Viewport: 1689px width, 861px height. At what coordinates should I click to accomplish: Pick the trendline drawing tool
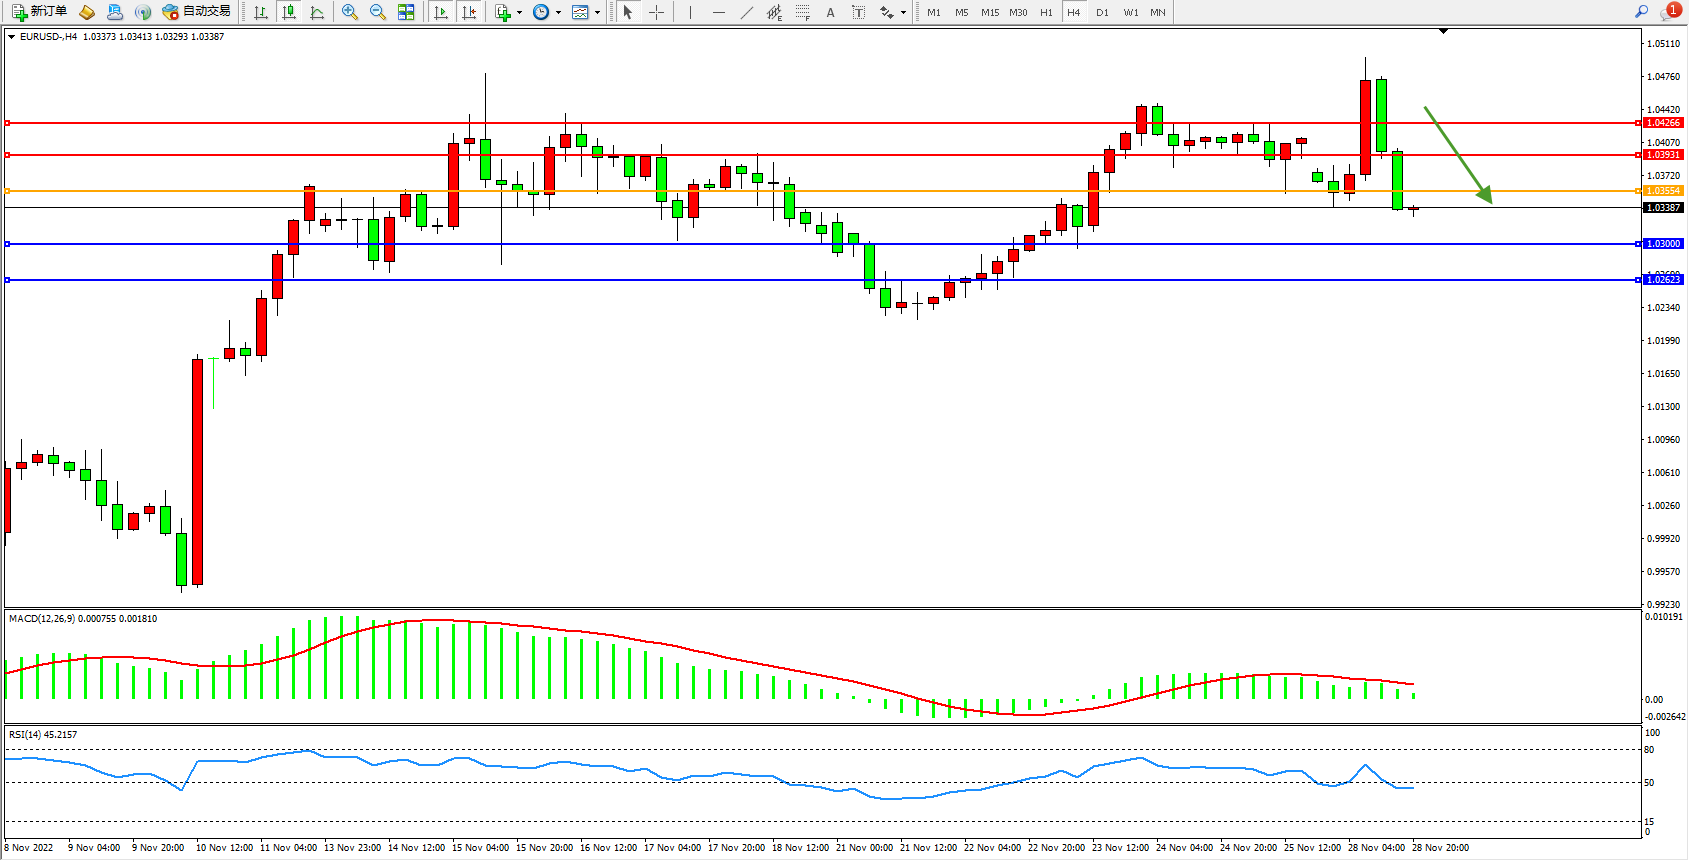click(747, 12)
